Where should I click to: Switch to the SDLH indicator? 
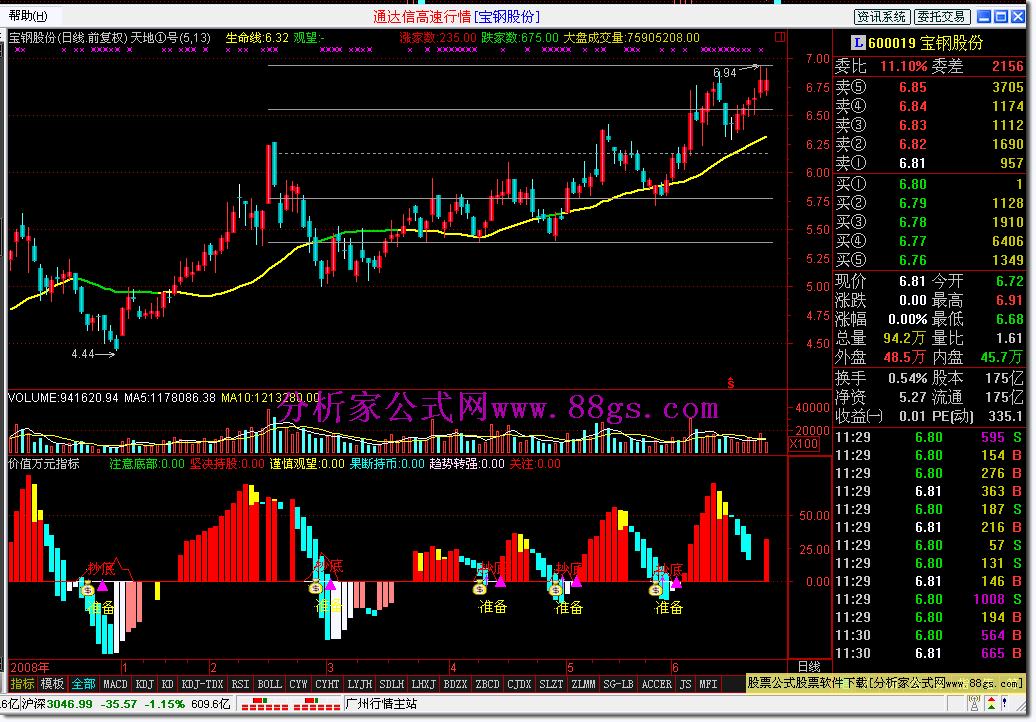391,684
